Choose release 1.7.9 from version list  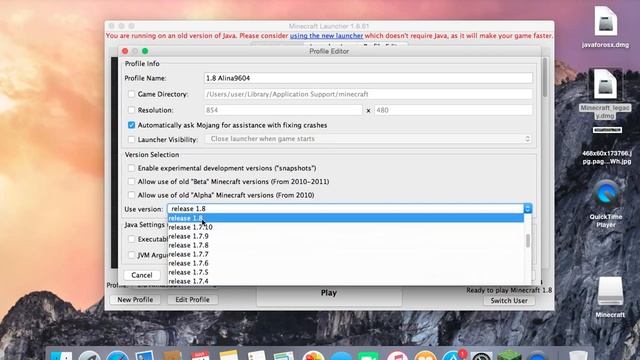(x=346, y=236)
